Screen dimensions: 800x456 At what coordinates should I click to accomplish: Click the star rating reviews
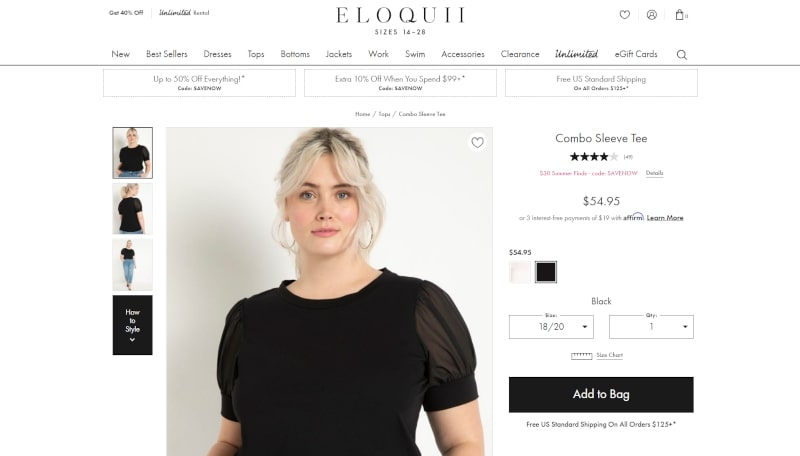click(594, 157)
